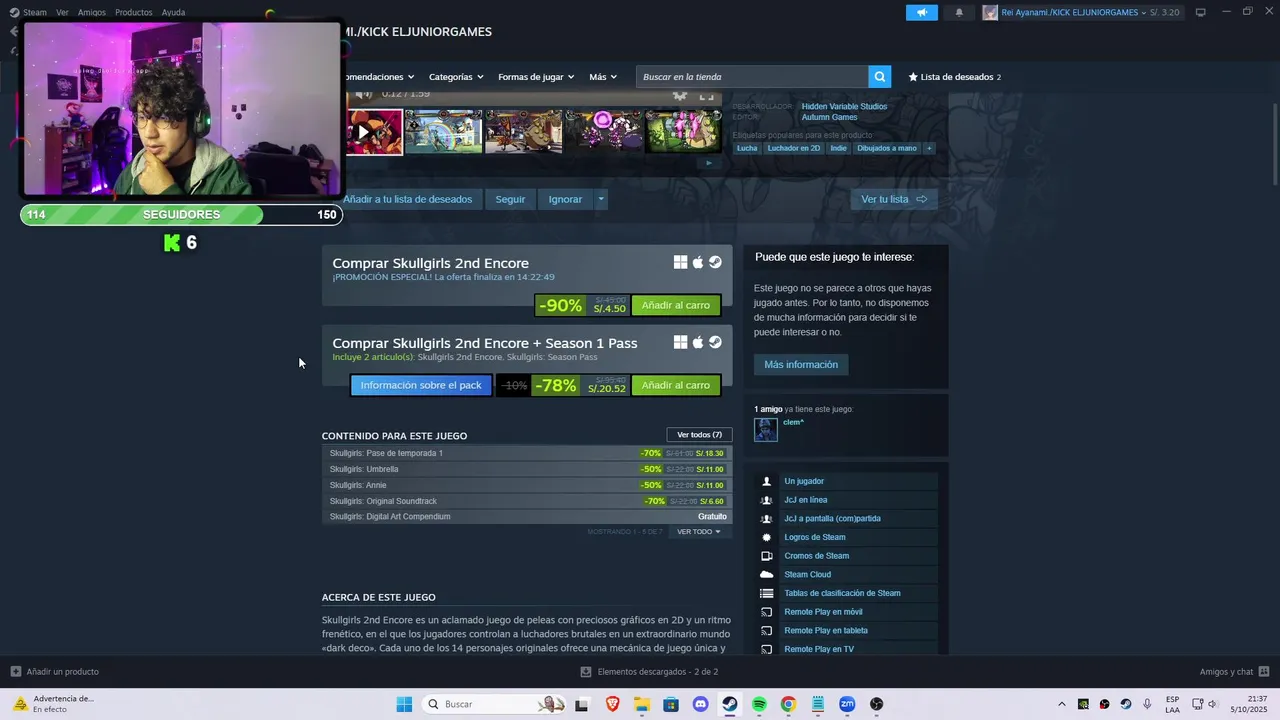Open Amigos y chat icon
1280x720 pixels.
[x=1264, y=671]
